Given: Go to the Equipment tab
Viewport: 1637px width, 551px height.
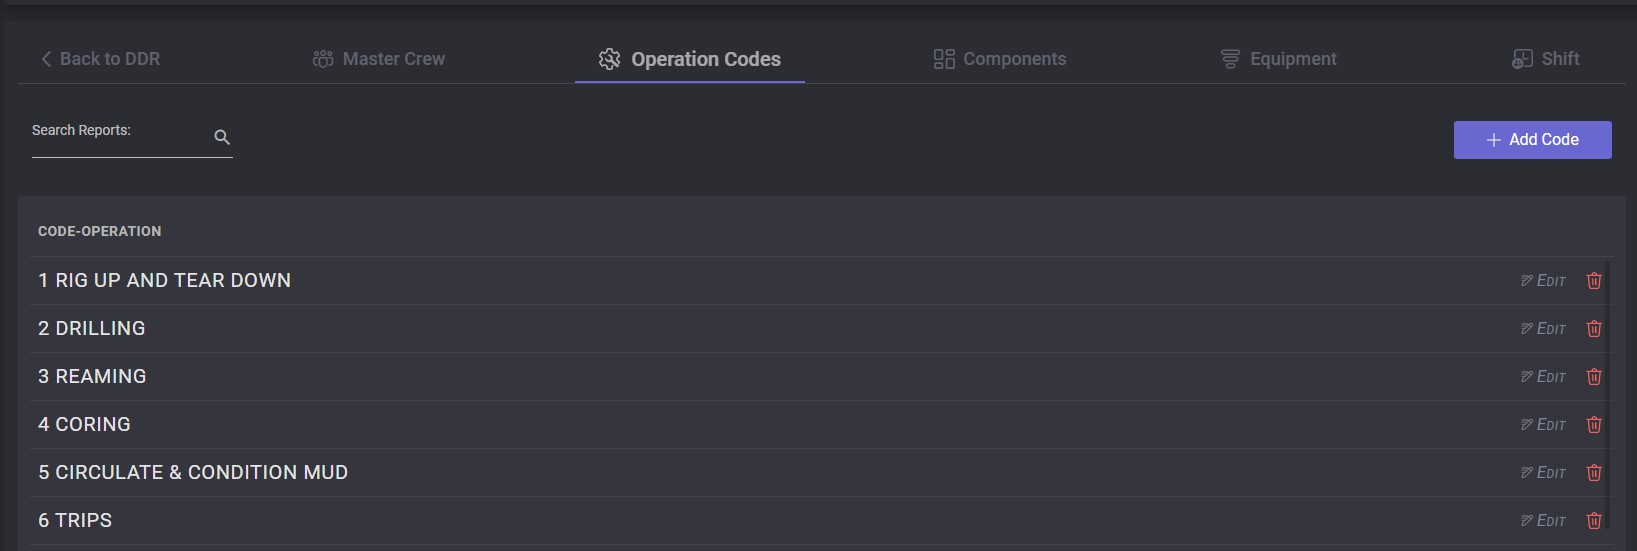Looking at the screenshot, I should (x=1279, y=59).
